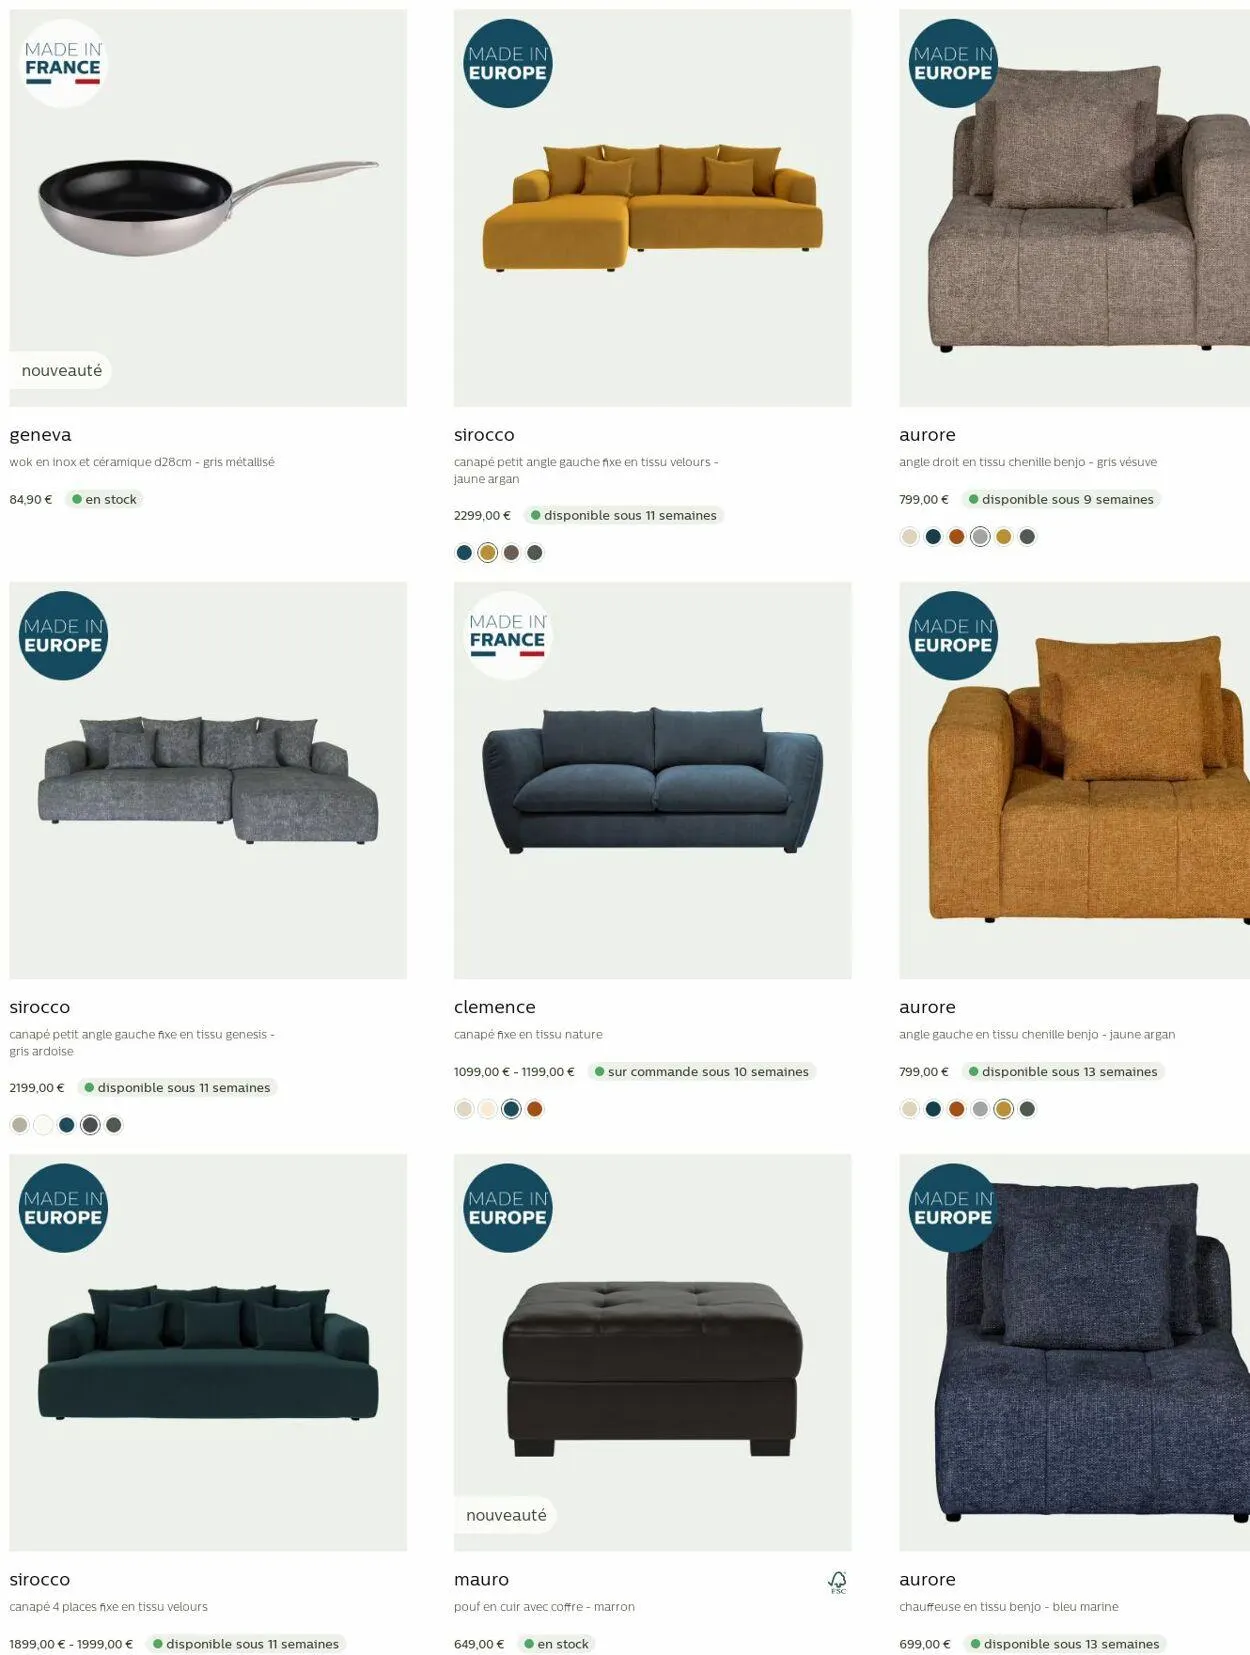Click the nouveauté tag on the mauro pouf
The width and height of the screenshot is (1250, 1655).
pos(506,1515)
